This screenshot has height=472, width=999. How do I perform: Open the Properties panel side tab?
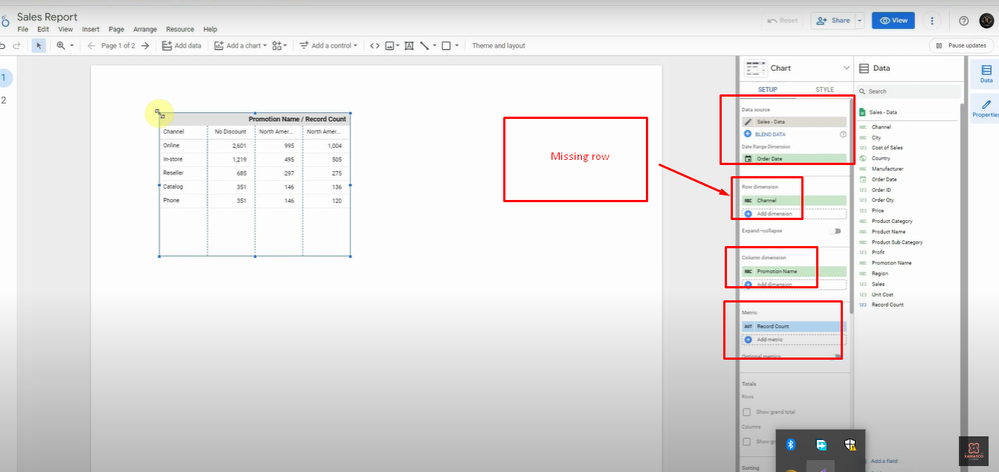point(986,108)
